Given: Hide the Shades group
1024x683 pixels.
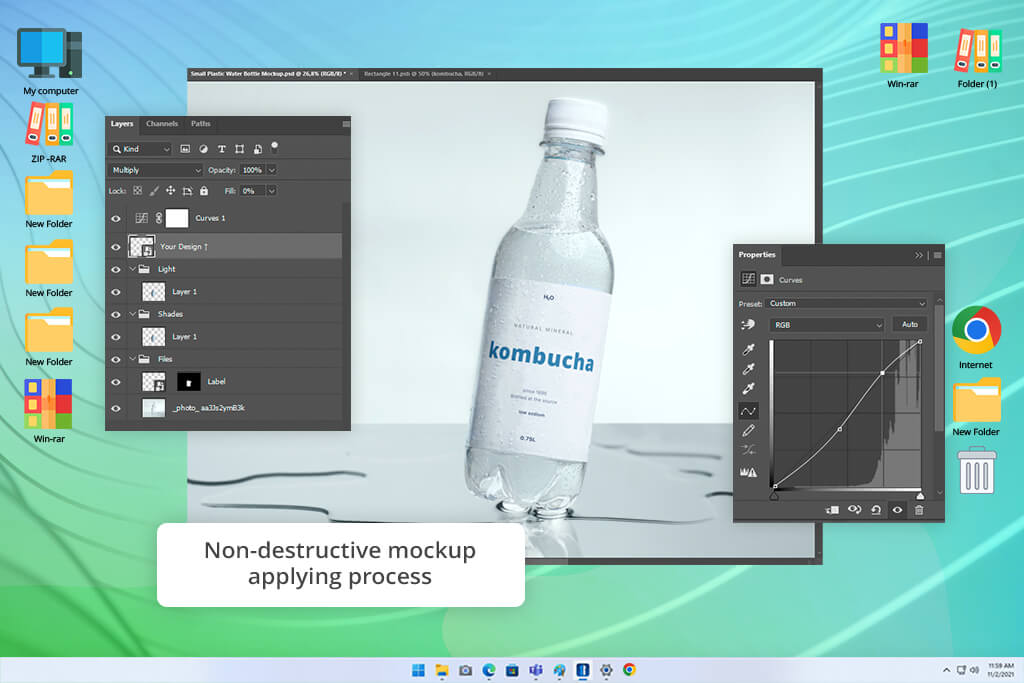Looking at the screenshot, I should click(x=116, y=314).
